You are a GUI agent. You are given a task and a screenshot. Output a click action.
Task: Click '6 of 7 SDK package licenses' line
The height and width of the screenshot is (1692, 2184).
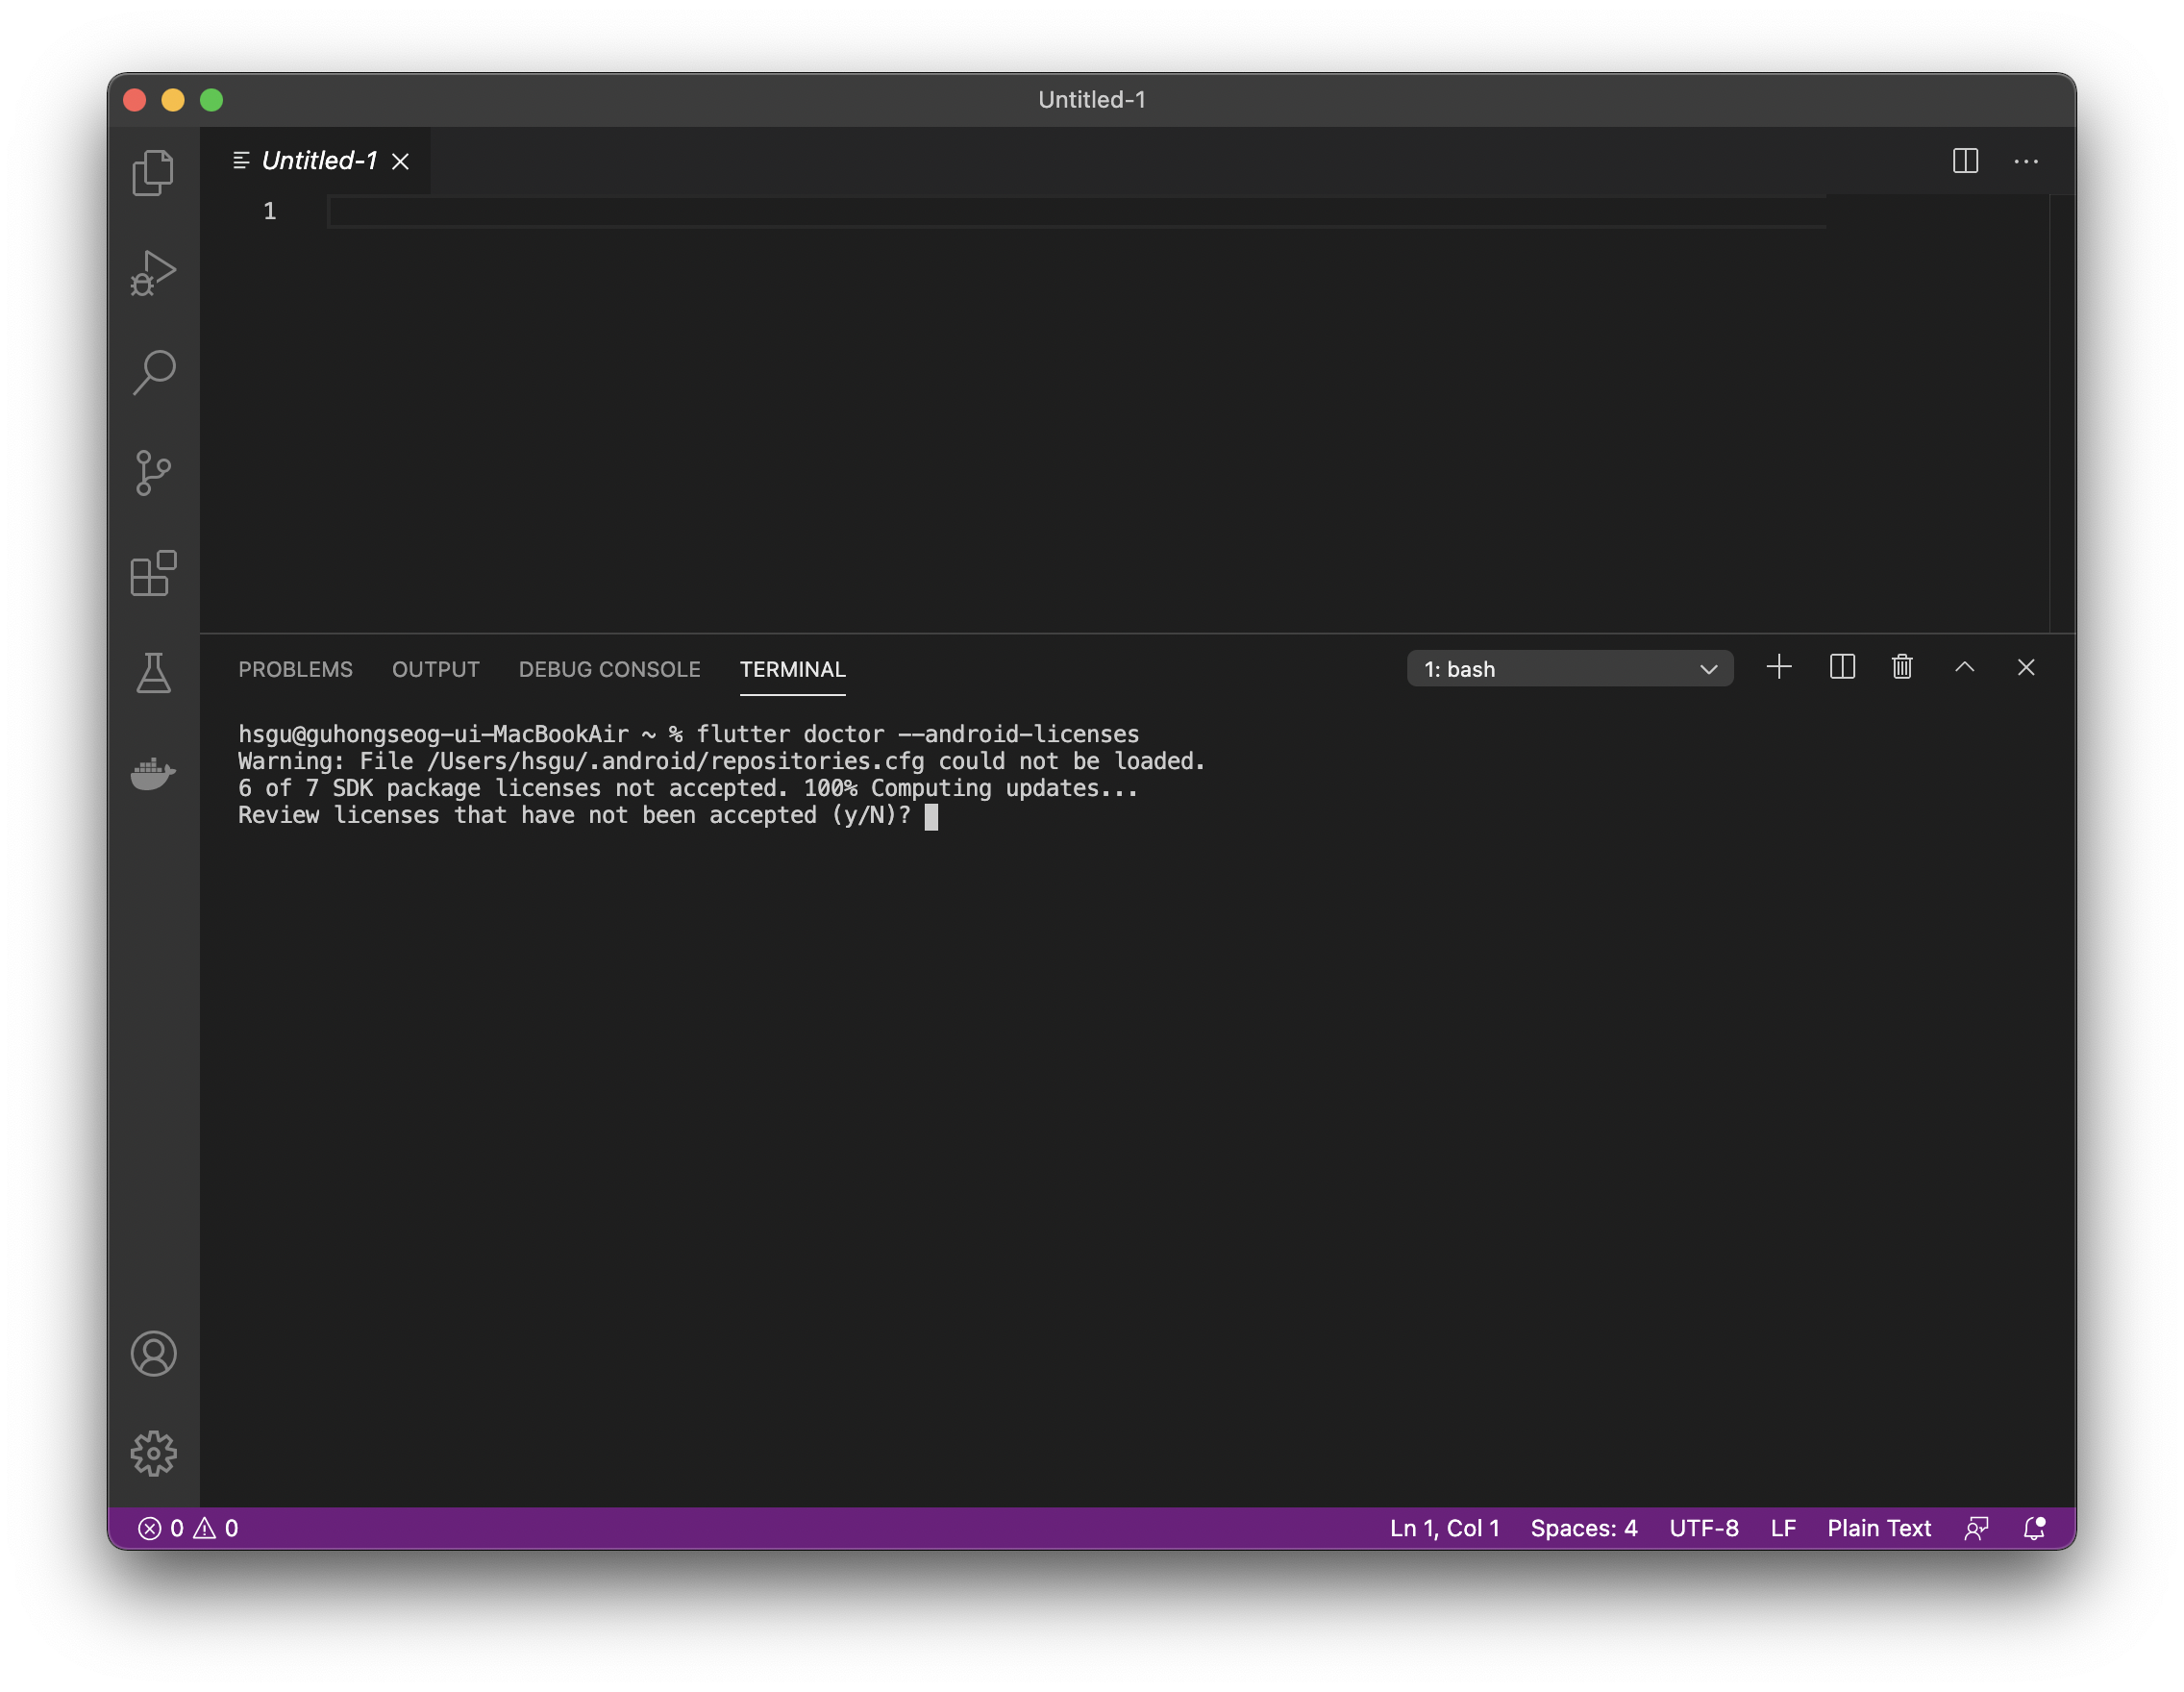tap(687, 788)
